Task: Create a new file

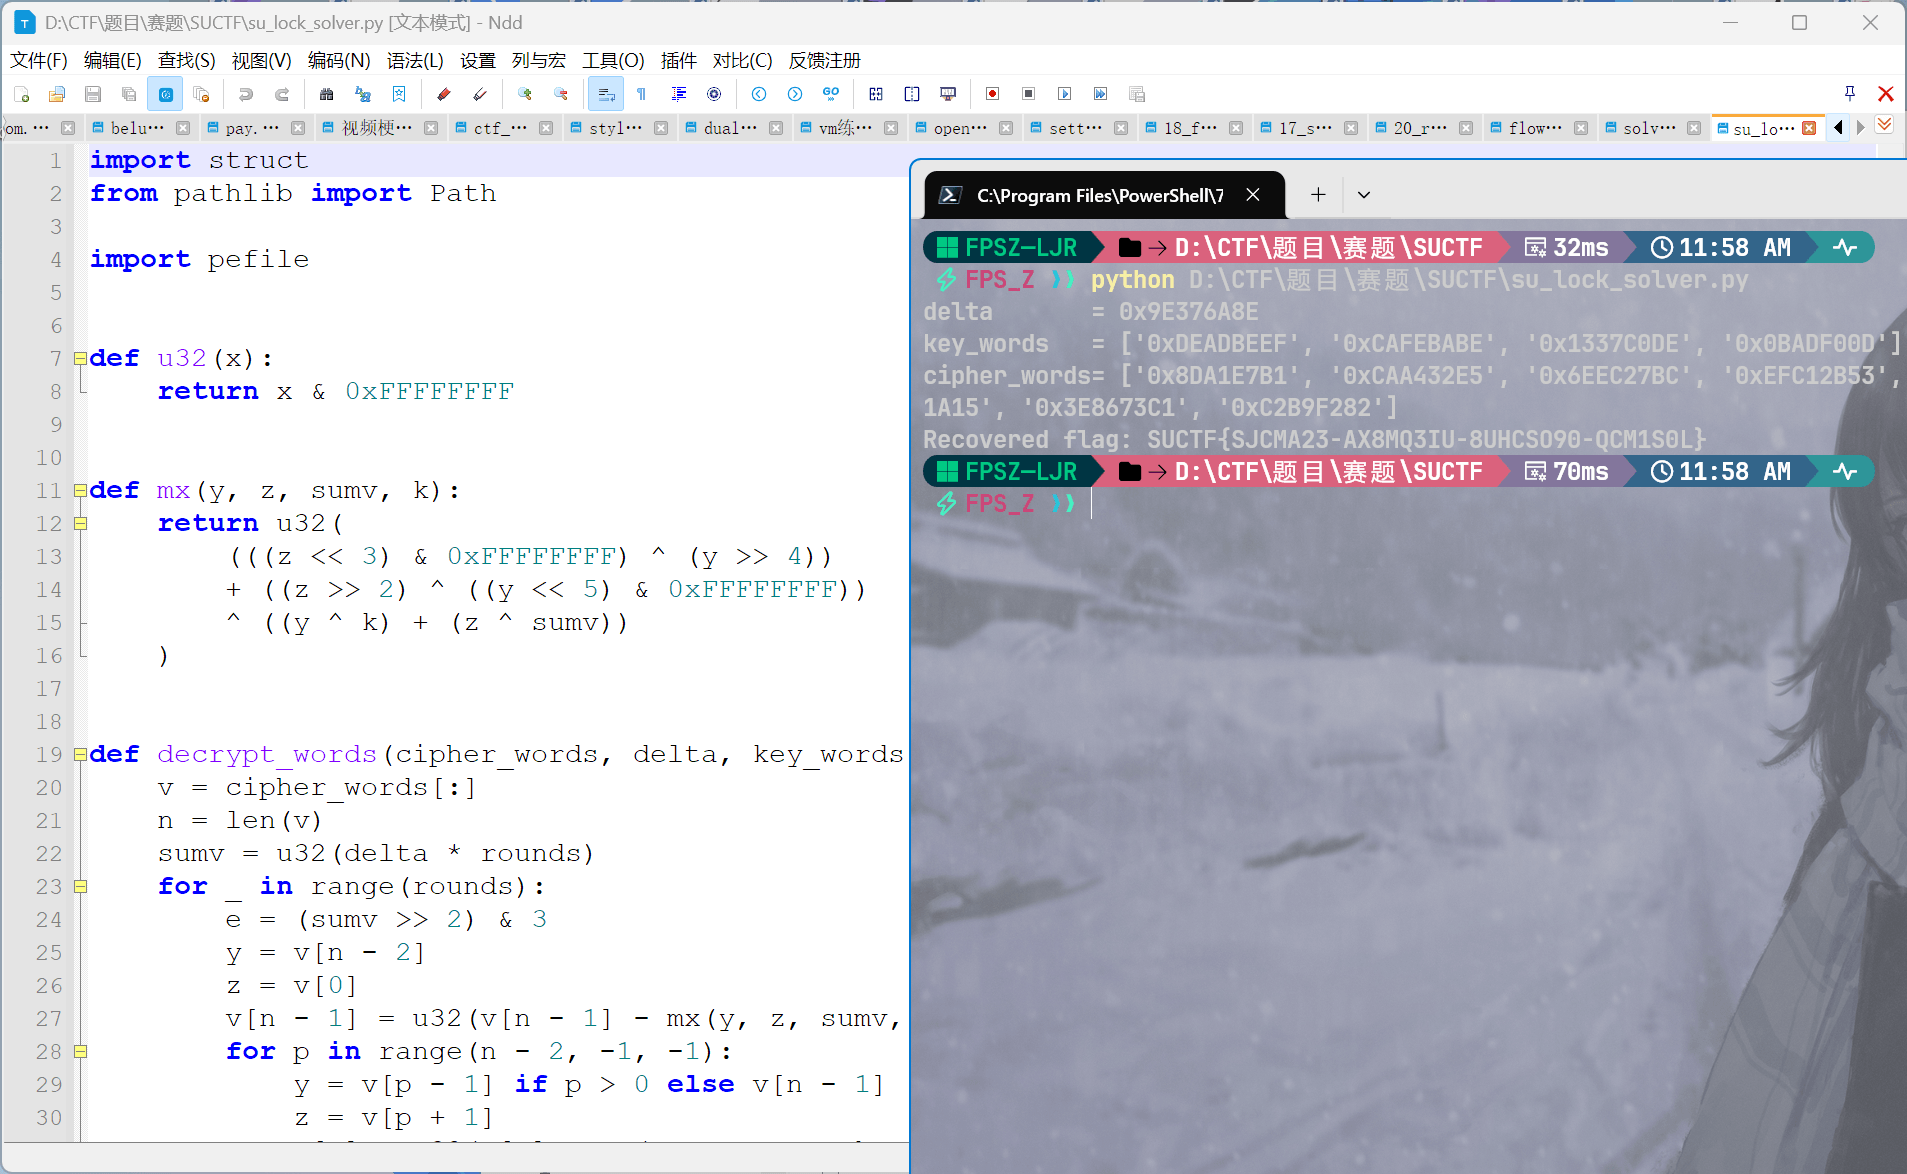Action: [x=22, y=94]
